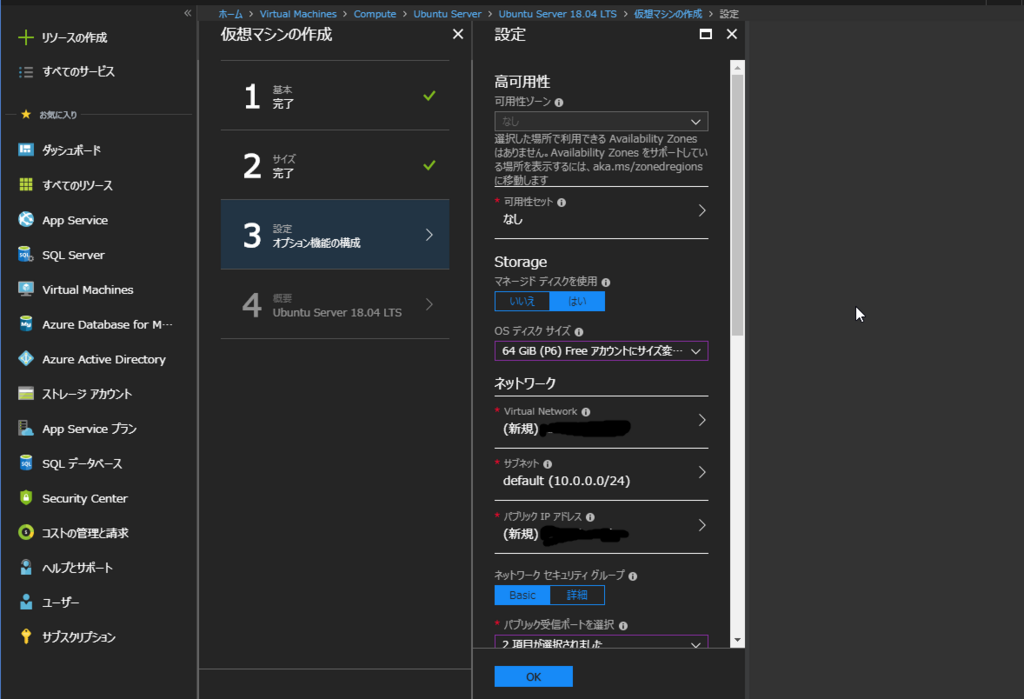The height and width of the screenshot is (699, 1024).
Task: Click info icon beside パブリック IP アドレス
Action: coord(590,517)
